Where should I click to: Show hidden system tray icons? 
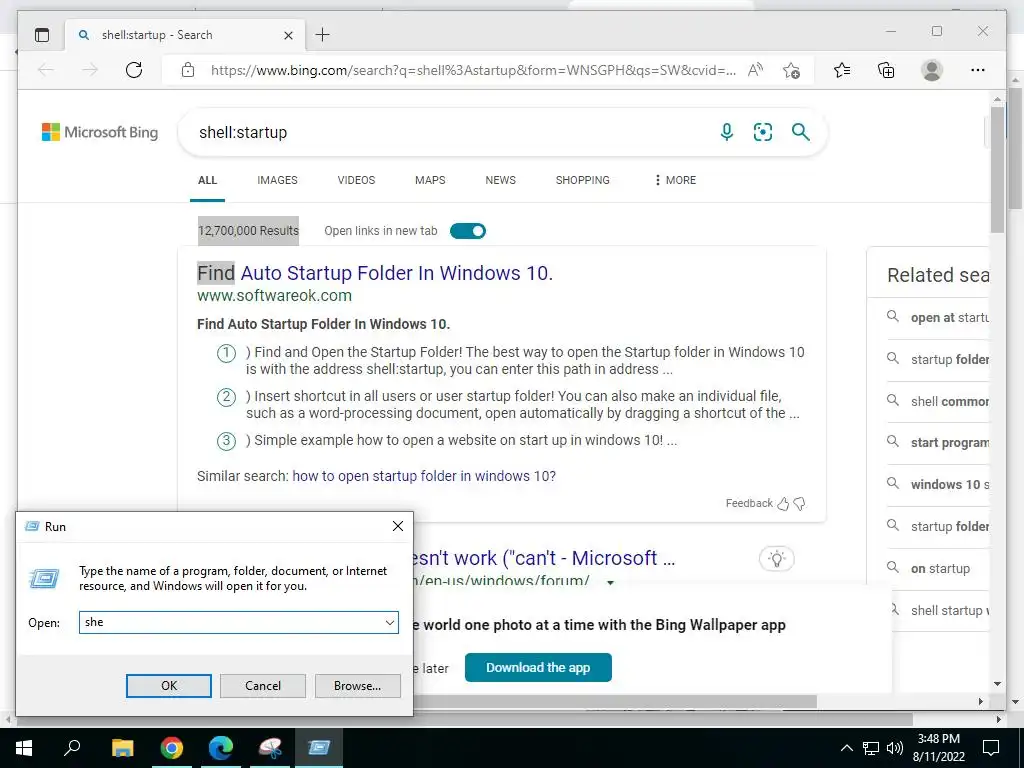point(846,748)
